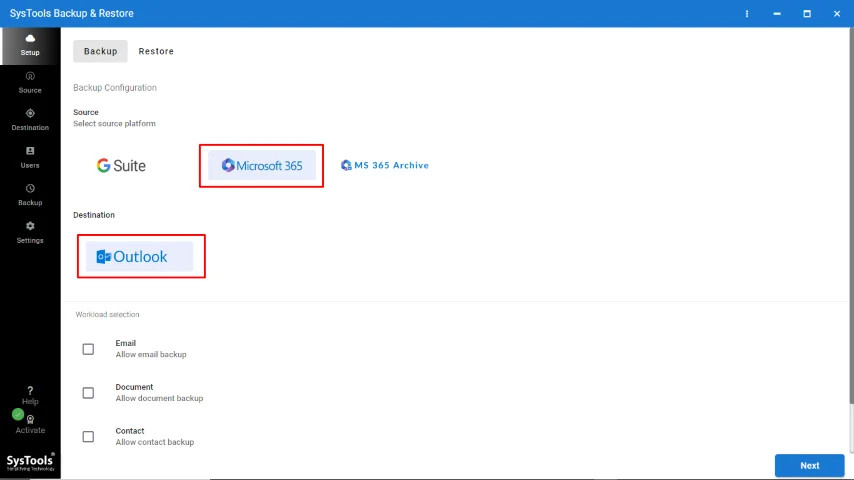Screen dimensions: 854x480
Task: Open the Setup section in sidebar
Action: pyautogui.click(x=30, y=46)
